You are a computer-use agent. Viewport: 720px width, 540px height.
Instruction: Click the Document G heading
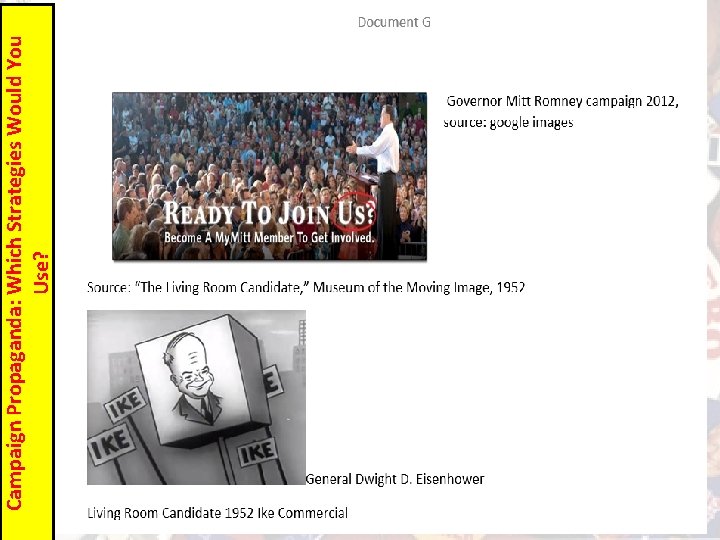pos(394,22)
